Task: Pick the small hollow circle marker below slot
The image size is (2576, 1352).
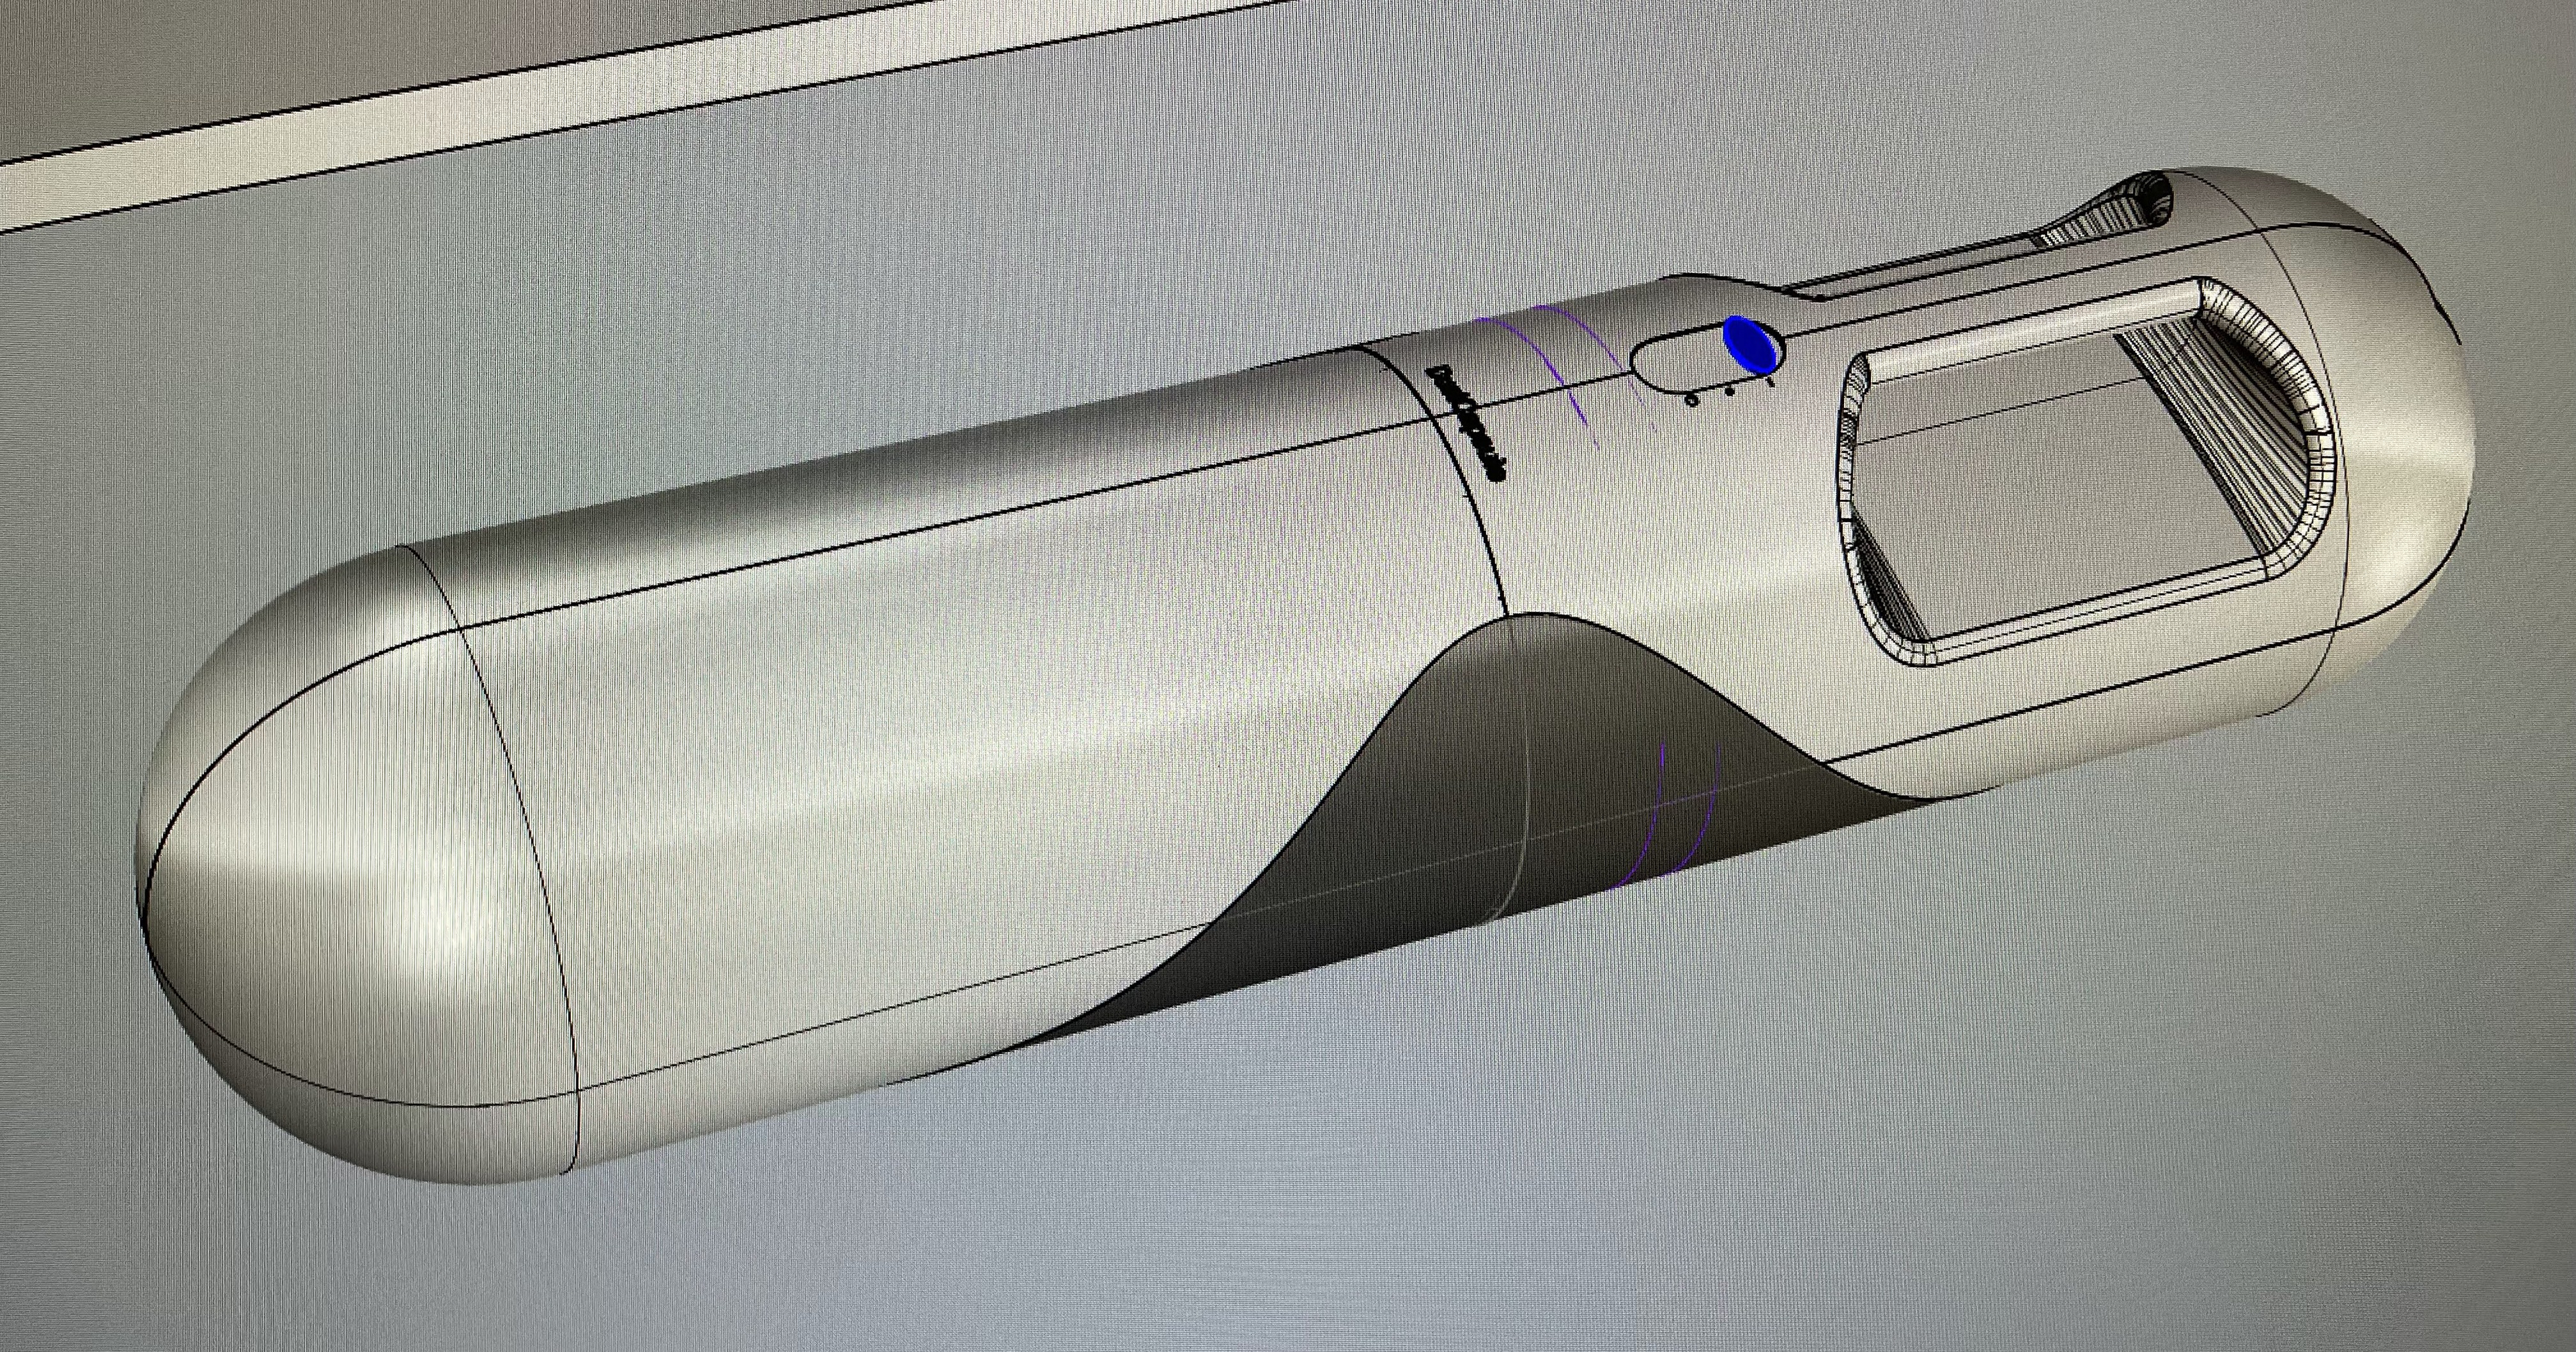Action: pos(1691,400)
